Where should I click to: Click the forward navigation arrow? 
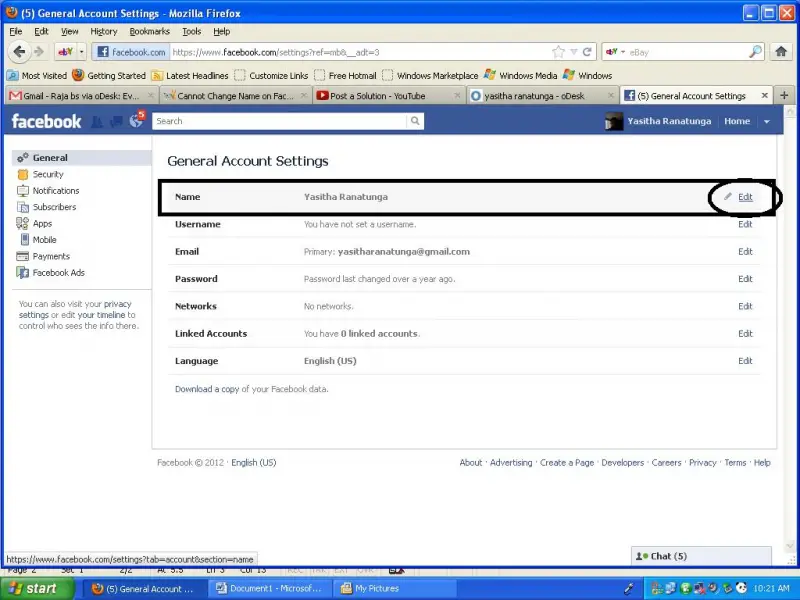pos(39,52)
